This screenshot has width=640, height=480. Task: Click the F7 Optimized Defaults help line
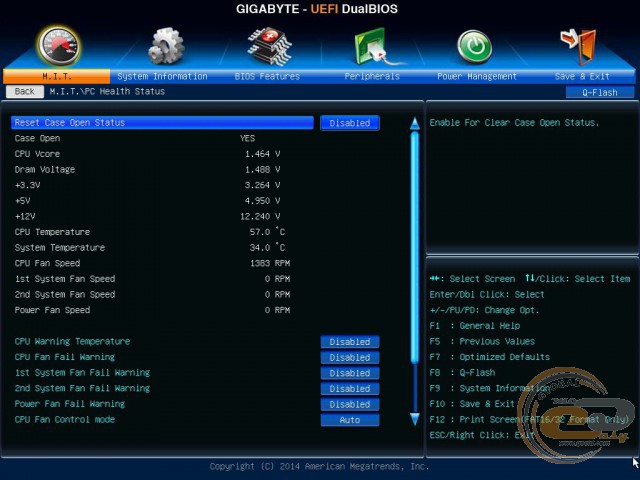point(489,357)
